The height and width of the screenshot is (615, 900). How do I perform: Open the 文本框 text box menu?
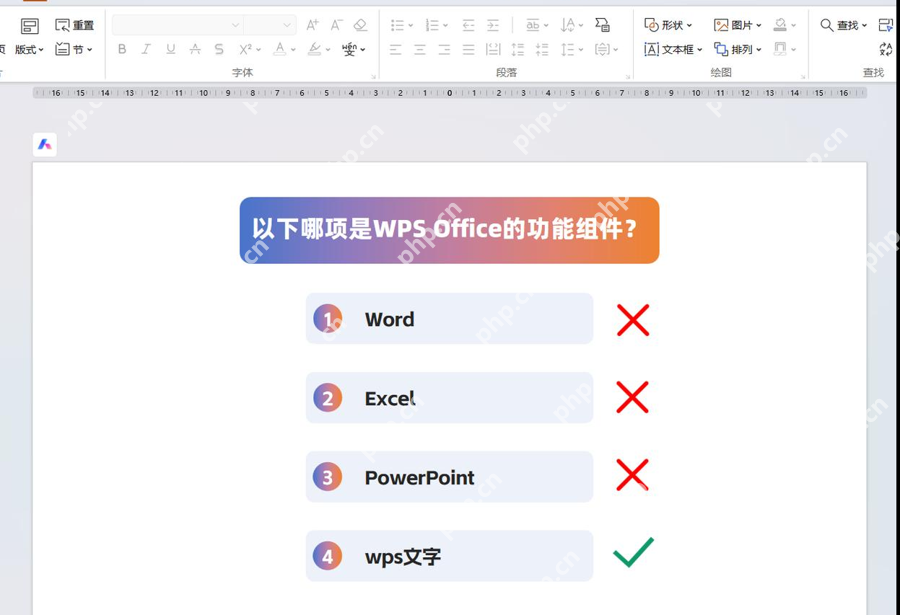pos(673,49)
